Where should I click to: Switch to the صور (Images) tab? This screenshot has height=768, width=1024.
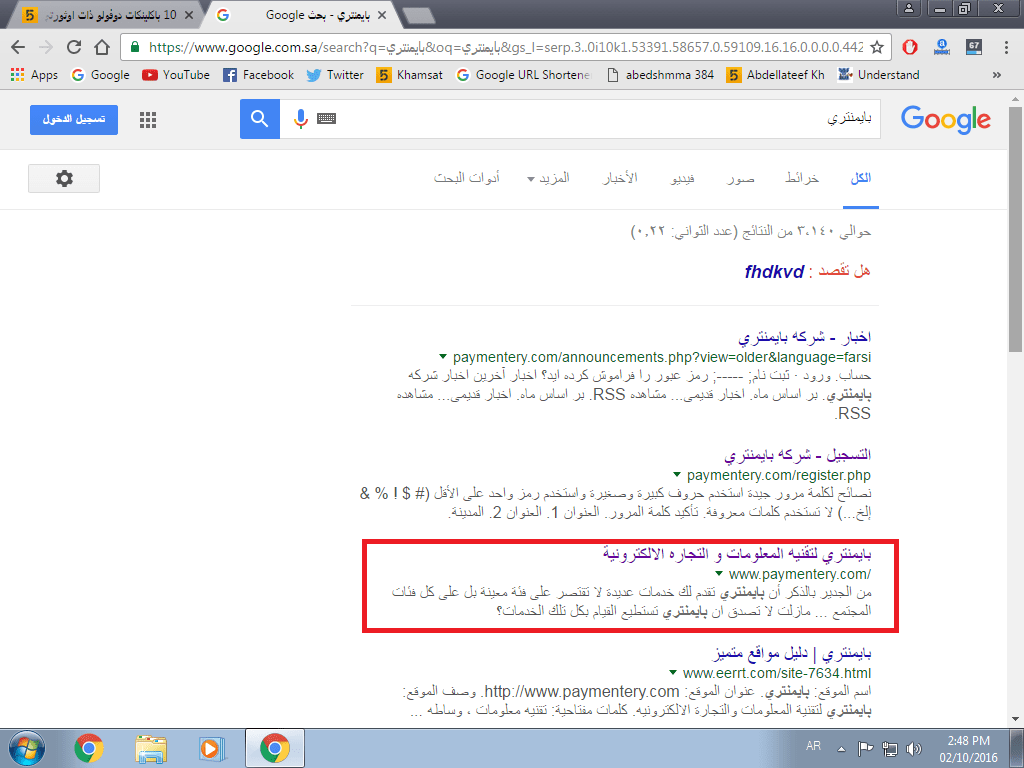click(x=741, y=178)
